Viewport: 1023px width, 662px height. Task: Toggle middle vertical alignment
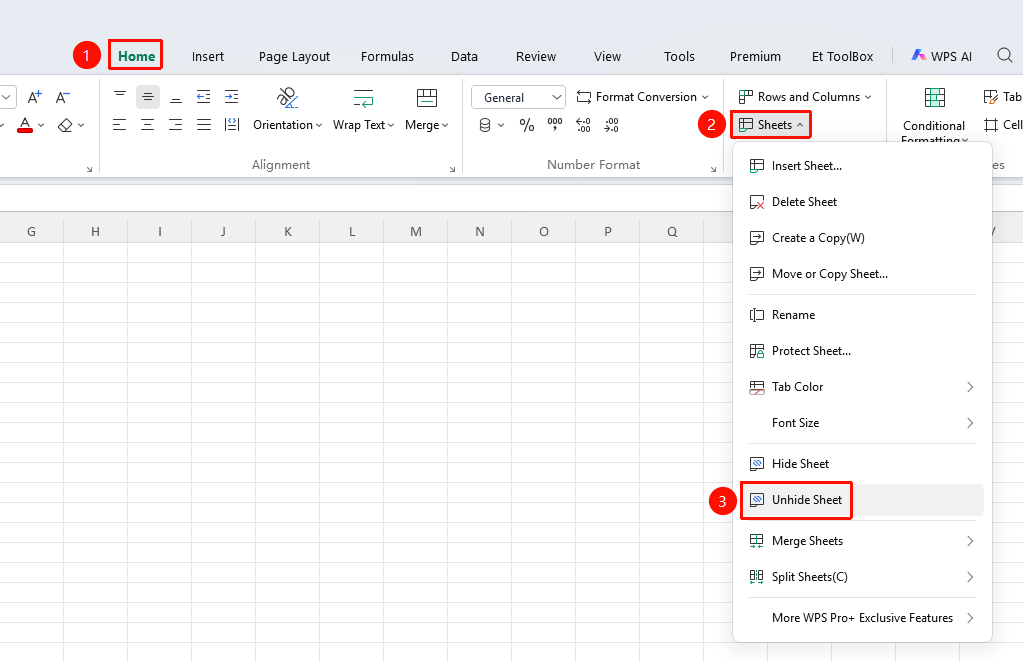point(147,97)
